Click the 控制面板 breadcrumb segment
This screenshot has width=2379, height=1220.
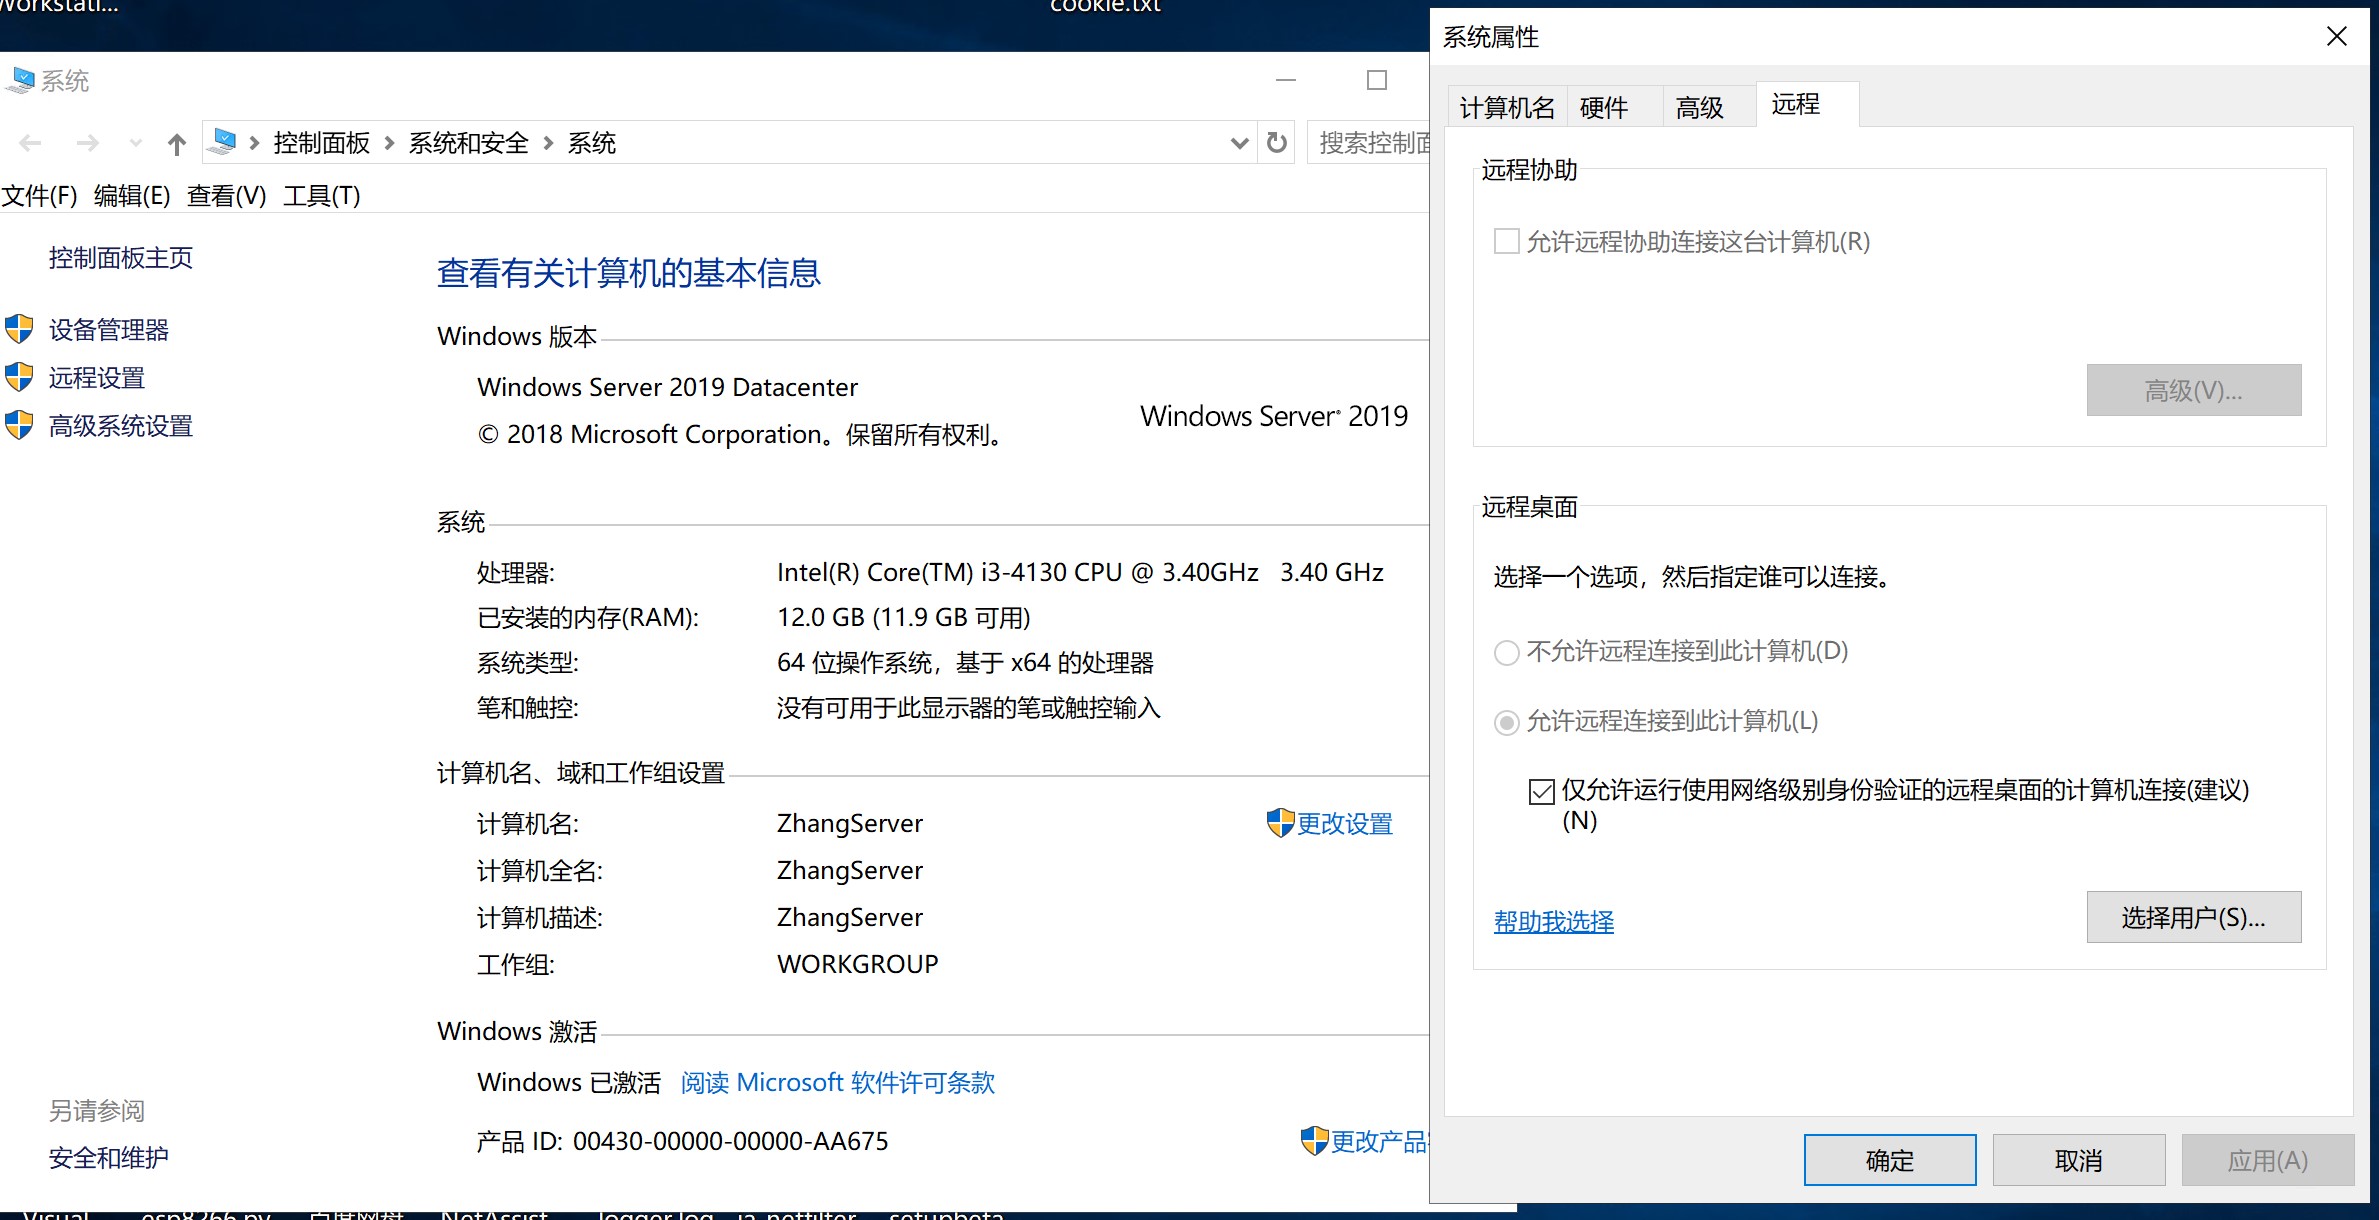(x=321, y=143)
